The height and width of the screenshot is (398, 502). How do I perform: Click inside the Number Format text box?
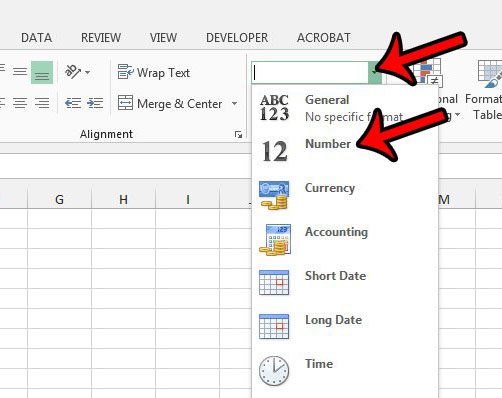click(310, 73)
